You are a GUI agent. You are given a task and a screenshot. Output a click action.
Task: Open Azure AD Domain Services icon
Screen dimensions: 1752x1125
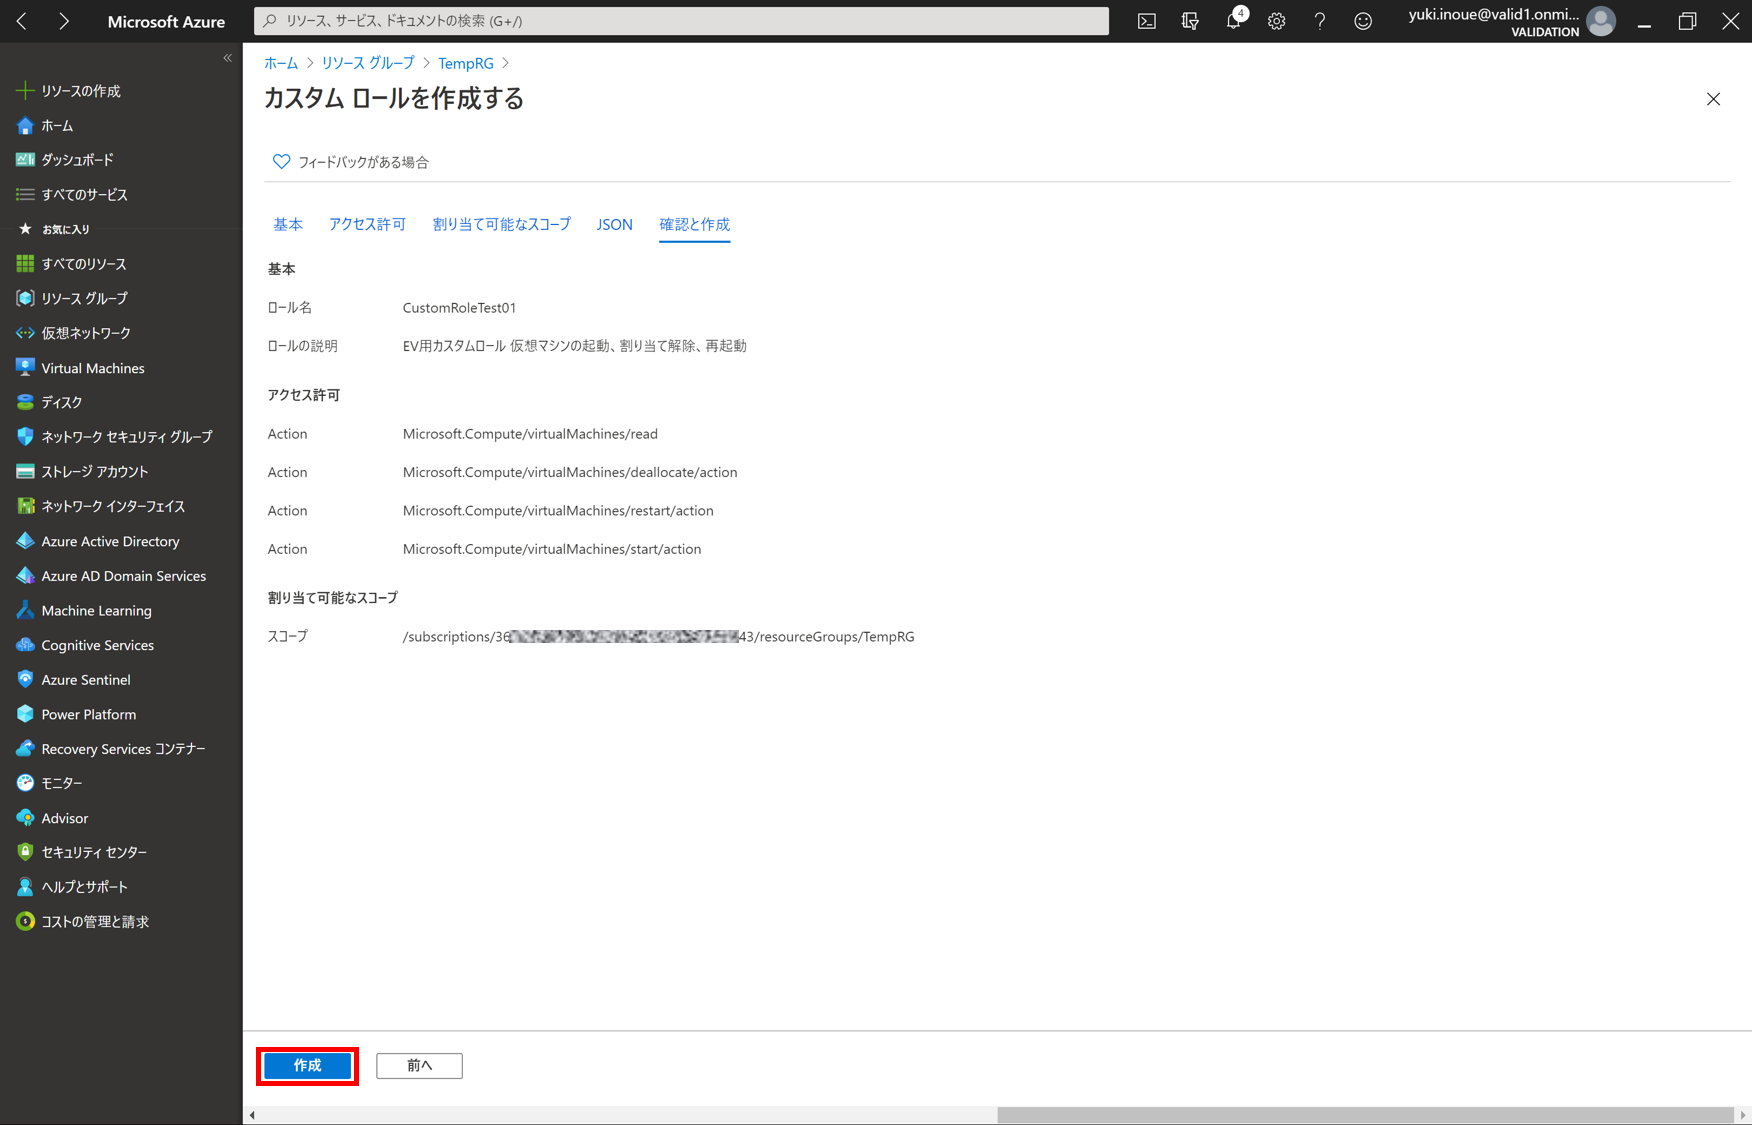click(25, 576)
